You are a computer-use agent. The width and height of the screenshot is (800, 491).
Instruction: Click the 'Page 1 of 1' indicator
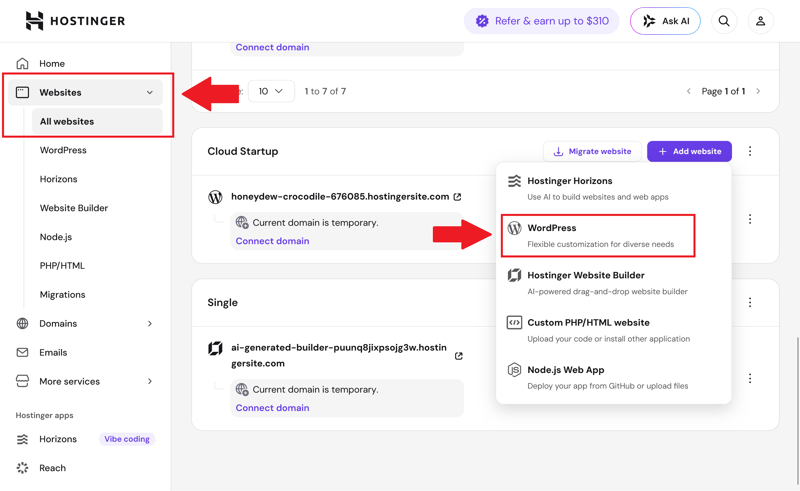[723, 91]
